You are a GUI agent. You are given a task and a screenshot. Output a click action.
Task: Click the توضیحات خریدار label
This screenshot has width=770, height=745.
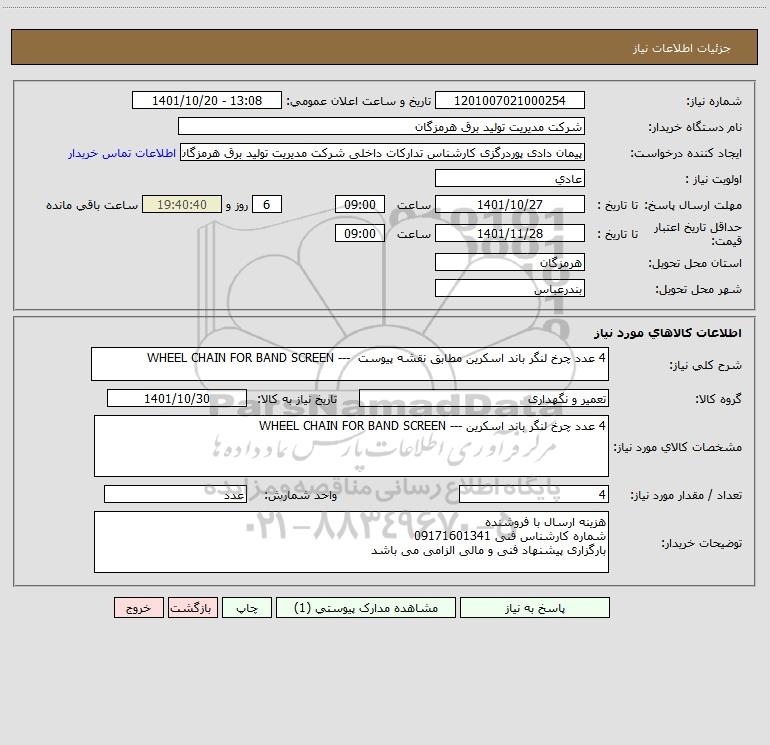pos(702,544)
